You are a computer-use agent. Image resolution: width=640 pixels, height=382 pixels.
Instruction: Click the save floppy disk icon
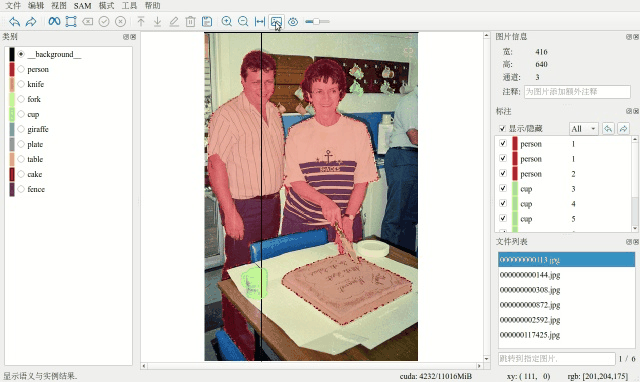(x=207, y=22)
